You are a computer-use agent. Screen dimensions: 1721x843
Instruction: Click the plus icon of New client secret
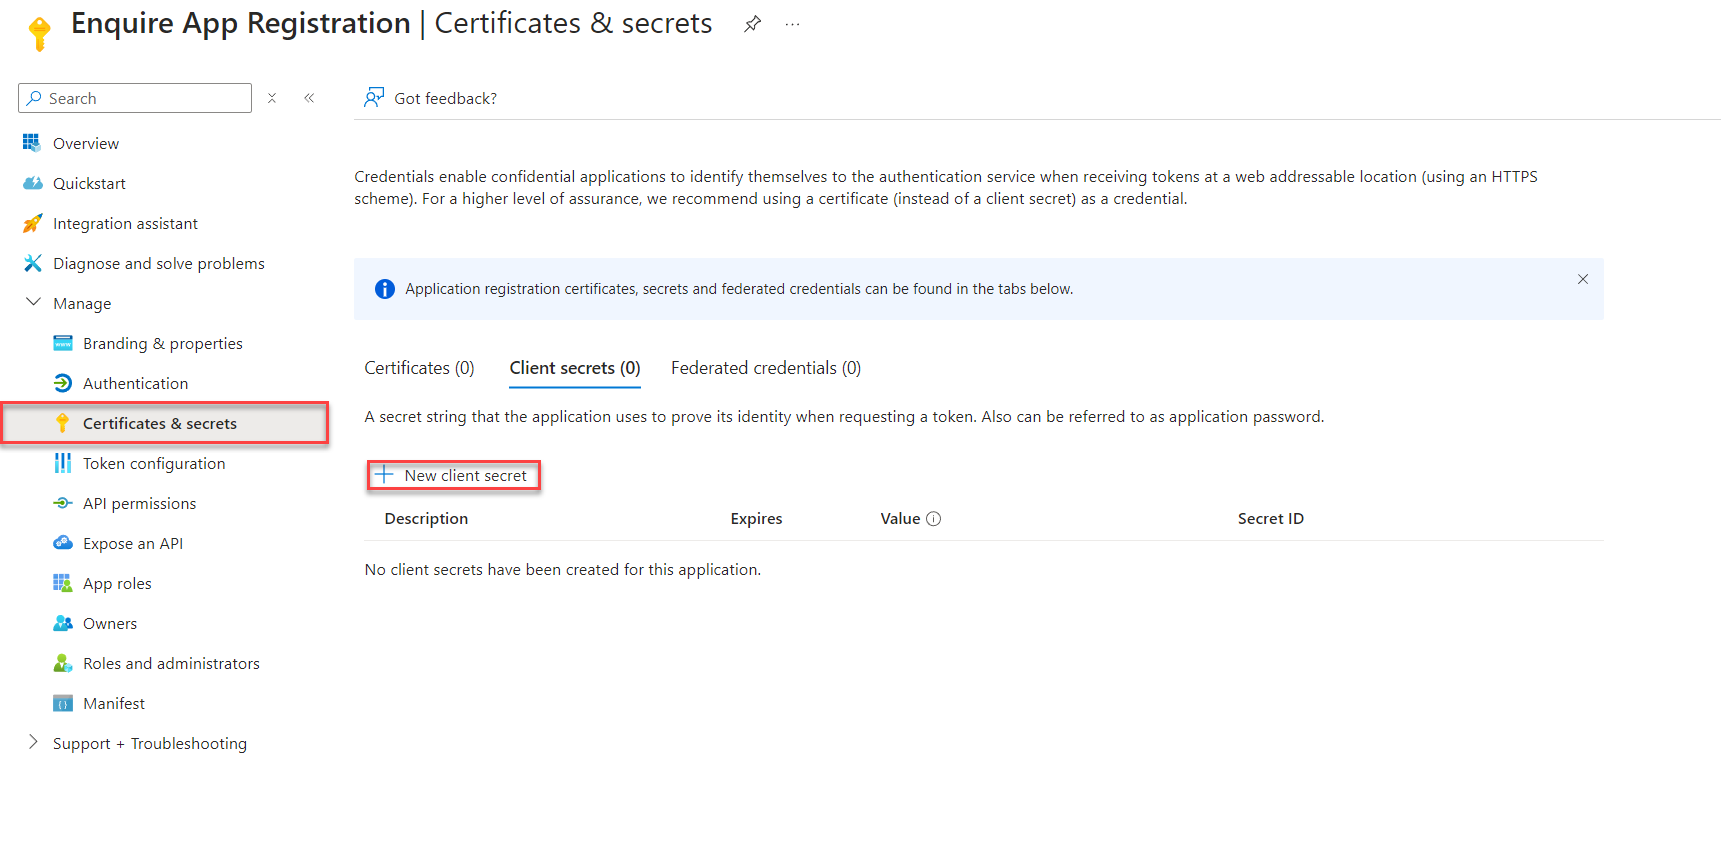pyautogui.click(x=384, y=475)
